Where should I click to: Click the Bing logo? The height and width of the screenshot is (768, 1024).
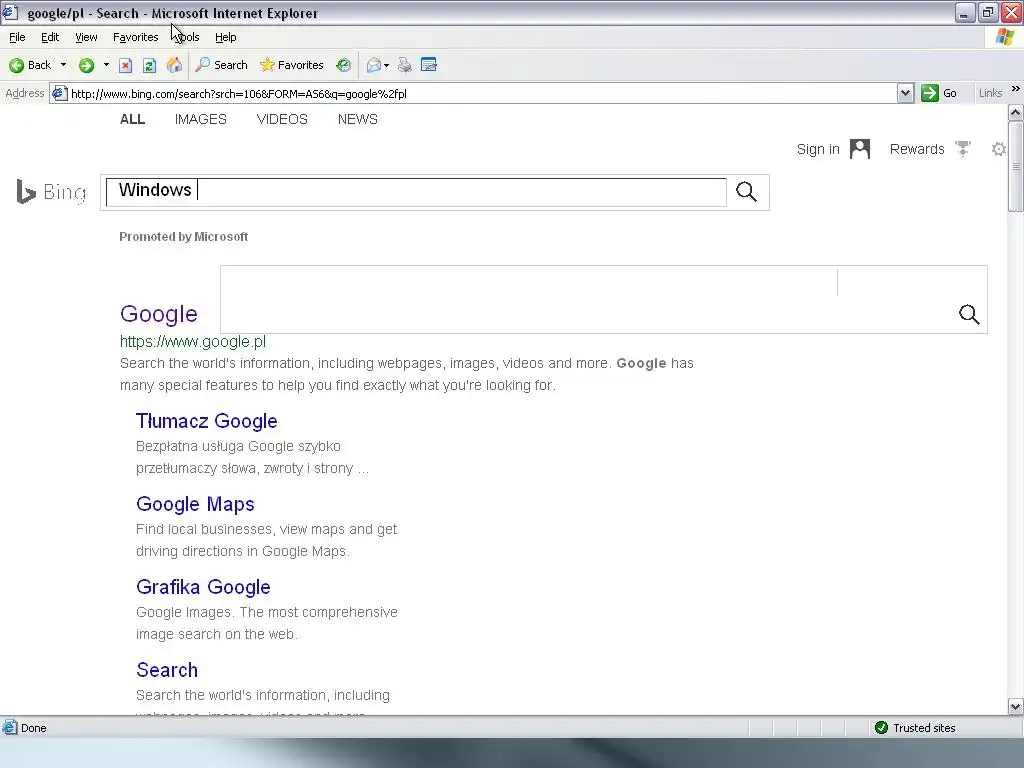(x=51, y=192)
